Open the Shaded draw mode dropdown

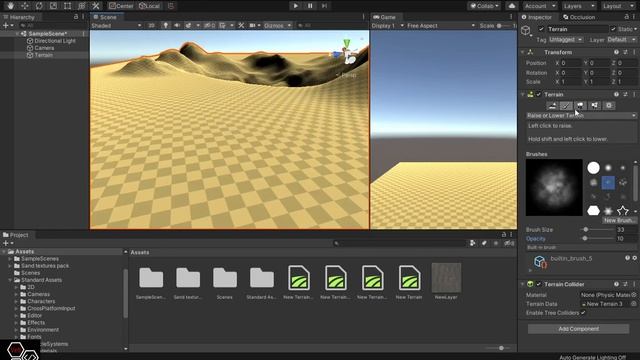pyautogui.click(x=116, y=25)
